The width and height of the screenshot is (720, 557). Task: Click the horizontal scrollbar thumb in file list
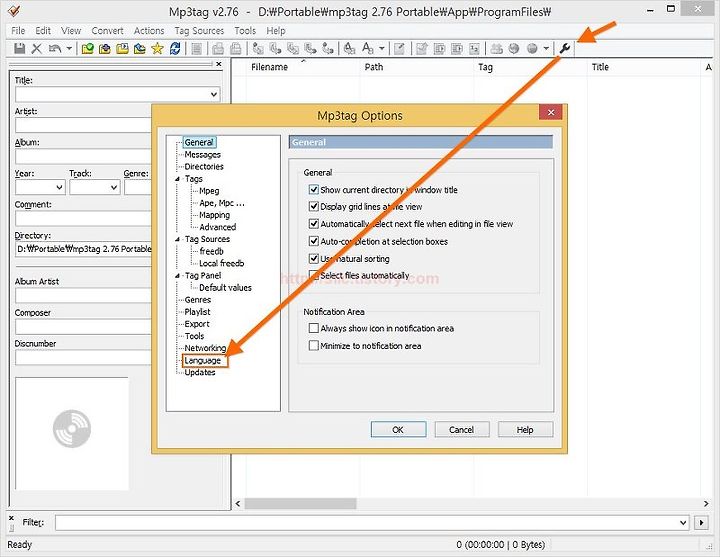pos(300,504)
